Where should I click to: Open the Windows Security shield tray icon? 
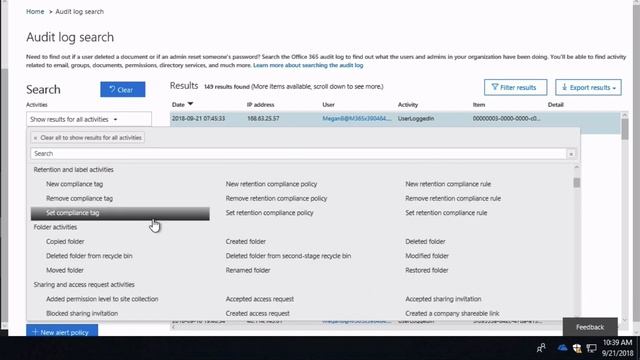[x=577, y=348]
